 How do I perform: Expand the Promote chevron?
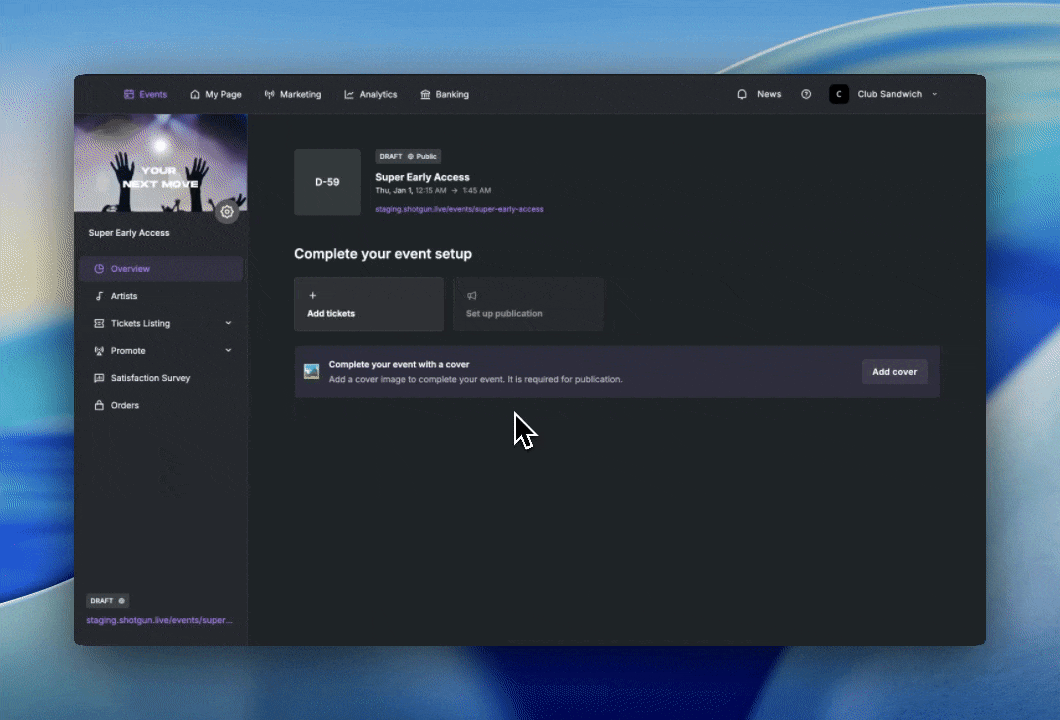pos(228,350)
